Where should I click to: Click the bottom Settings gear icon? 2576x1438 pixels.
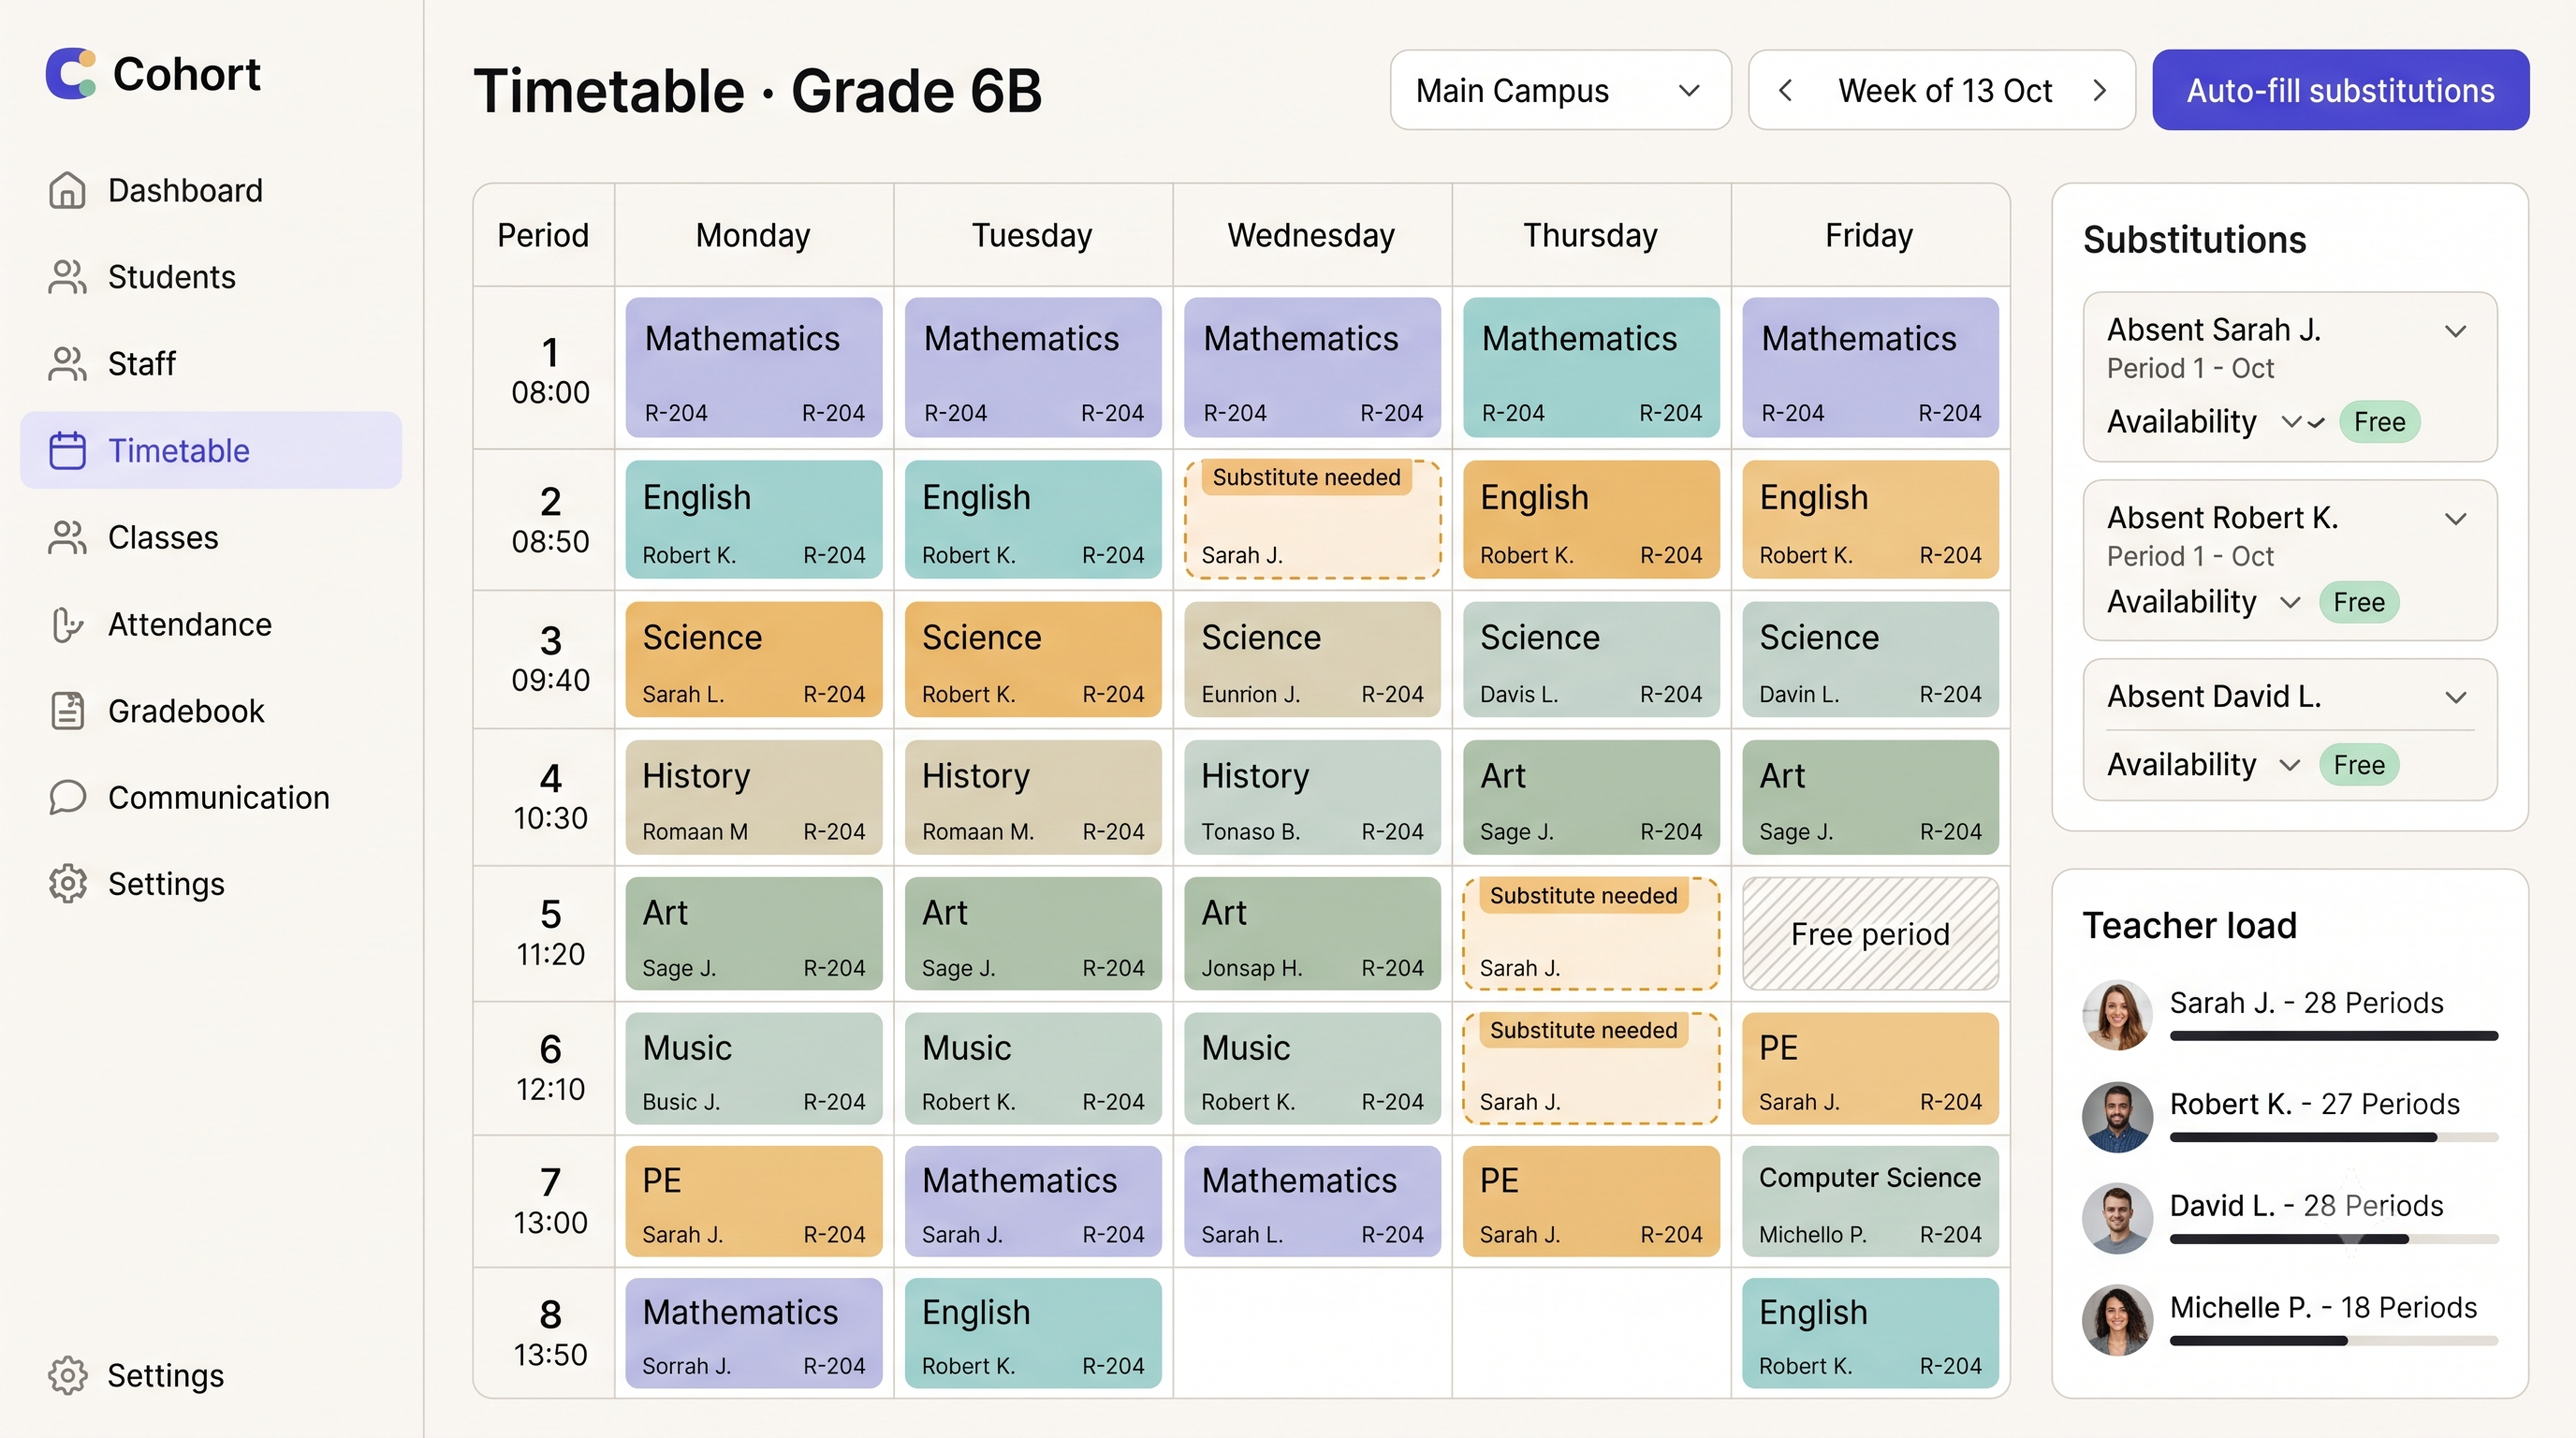tap(67, 1376)
